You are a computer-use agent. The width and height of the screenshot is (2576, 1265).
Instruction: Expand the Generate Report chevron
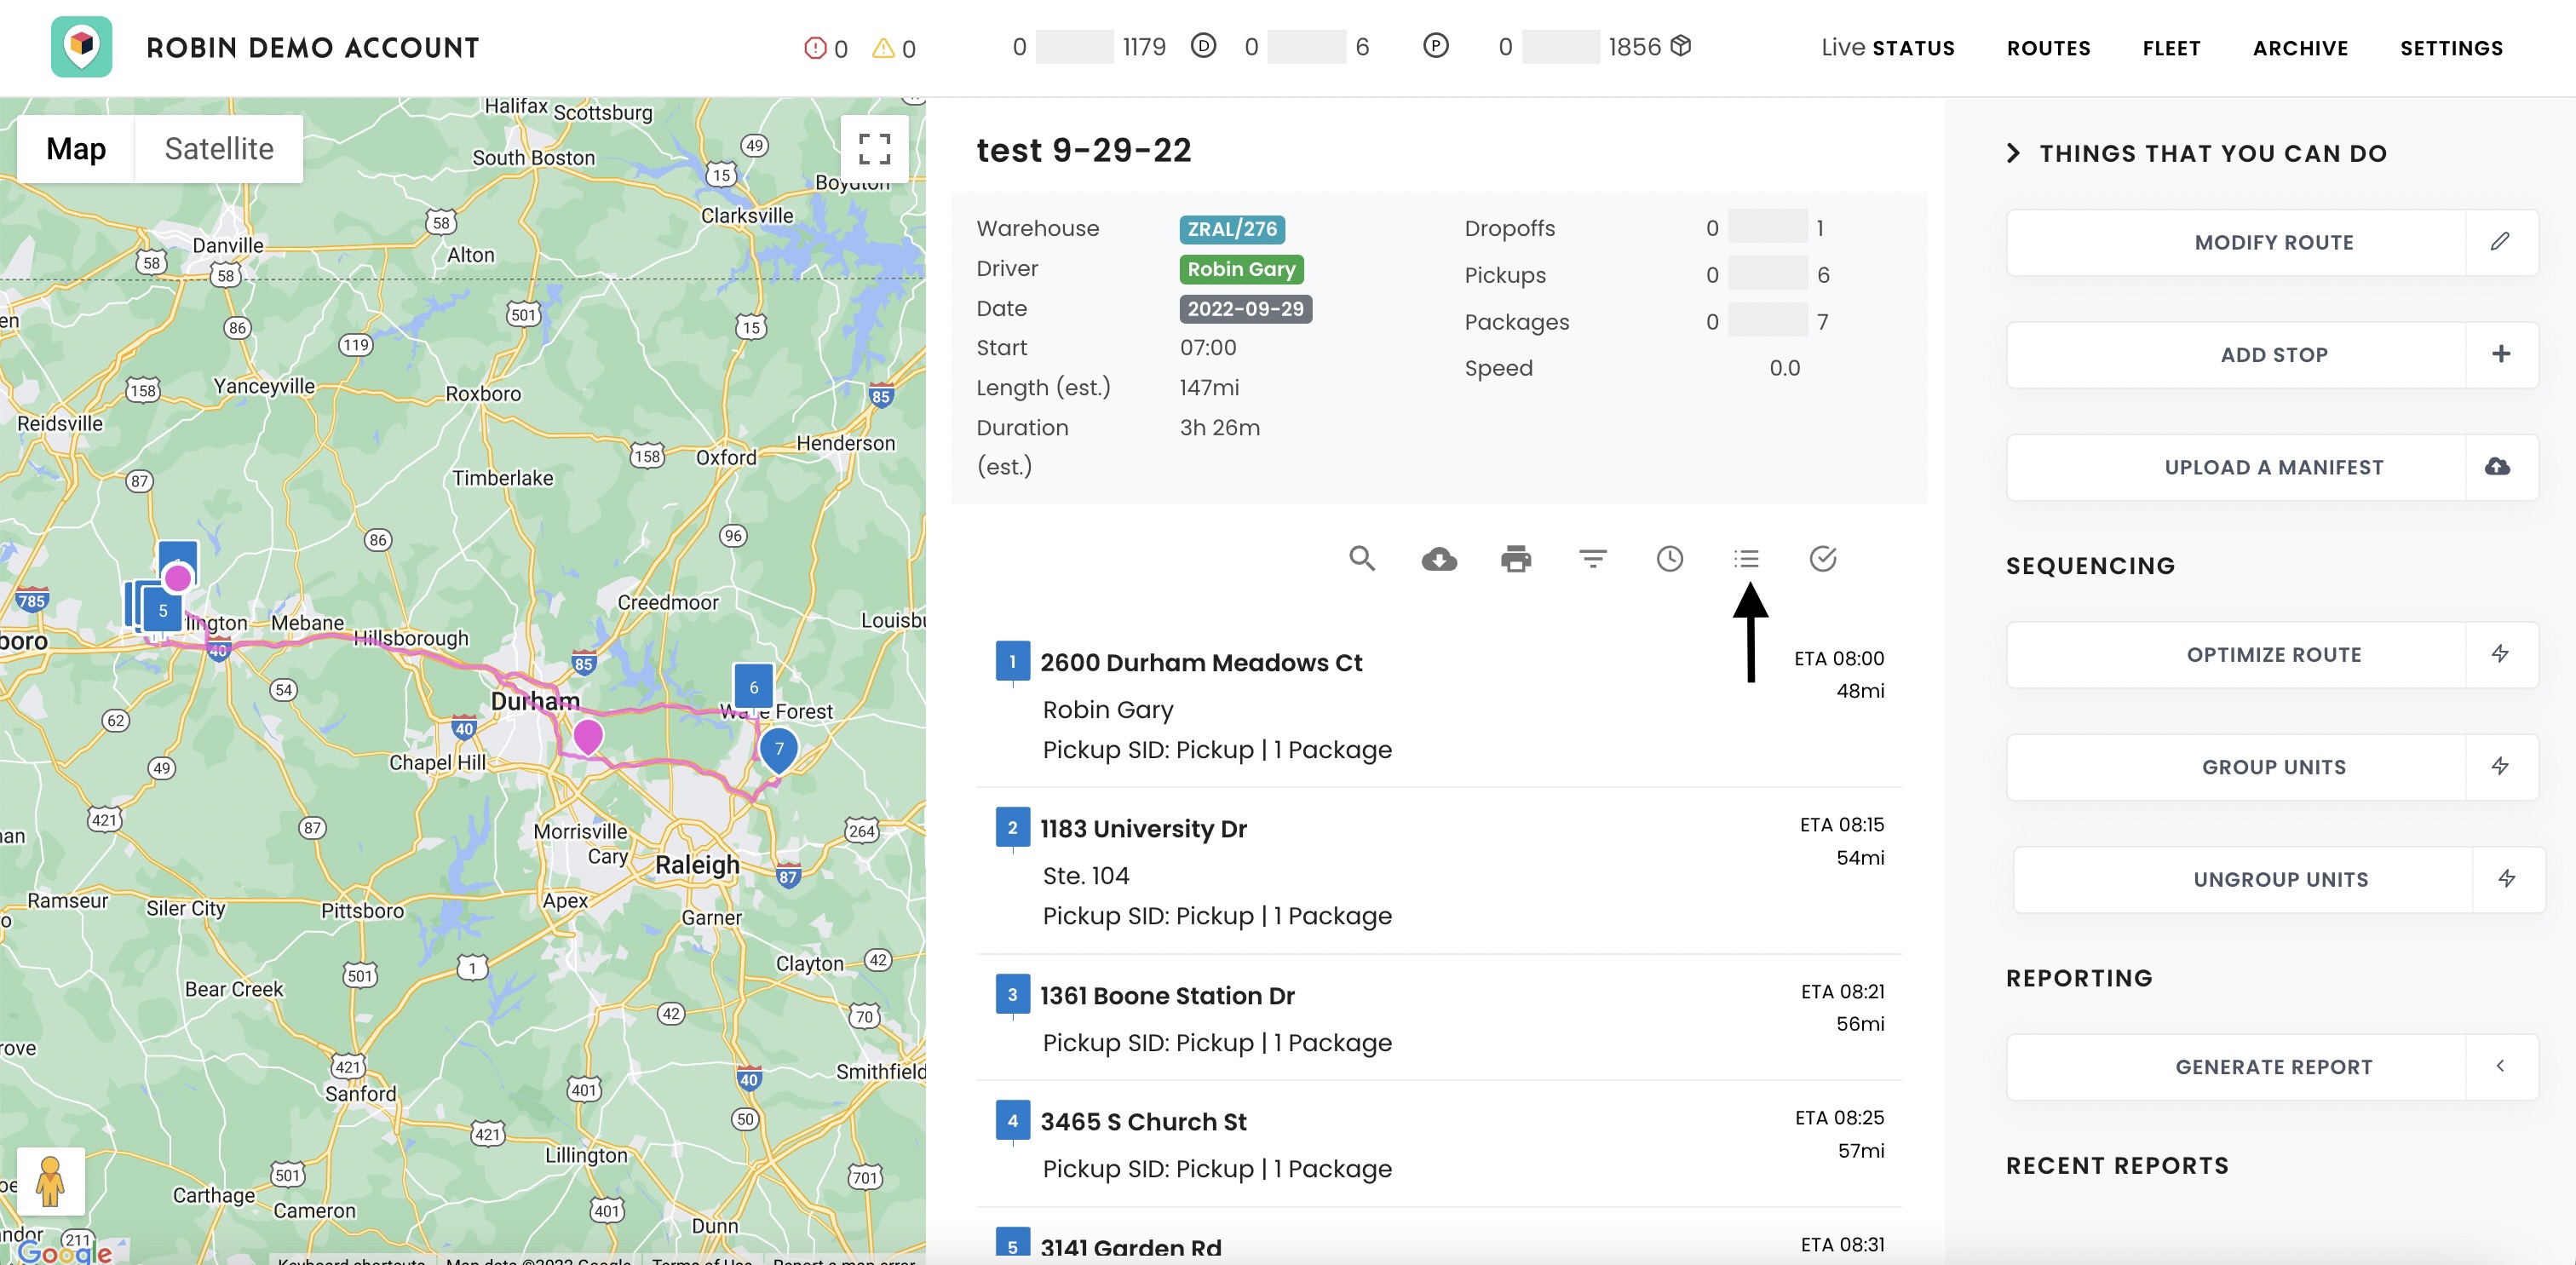click(2500, 1066)
